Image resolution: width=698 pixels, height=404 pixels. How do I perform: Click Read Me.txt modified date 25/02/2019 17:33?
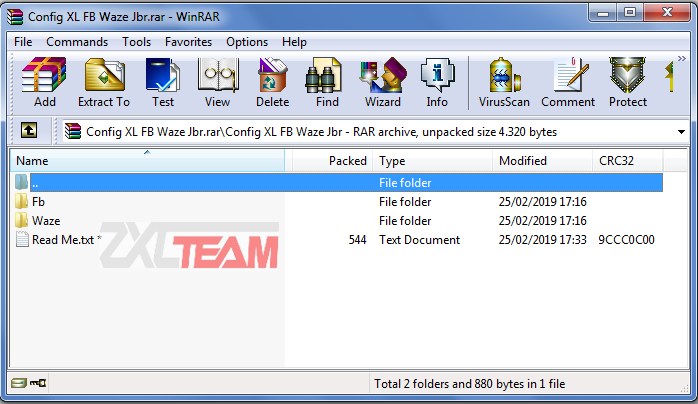point(542,240)
